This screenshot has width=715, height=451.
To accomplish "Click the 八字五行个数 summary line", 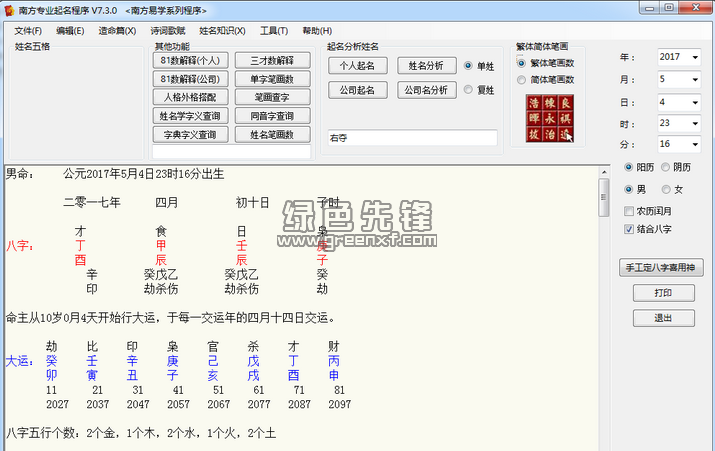I will 141,433.
